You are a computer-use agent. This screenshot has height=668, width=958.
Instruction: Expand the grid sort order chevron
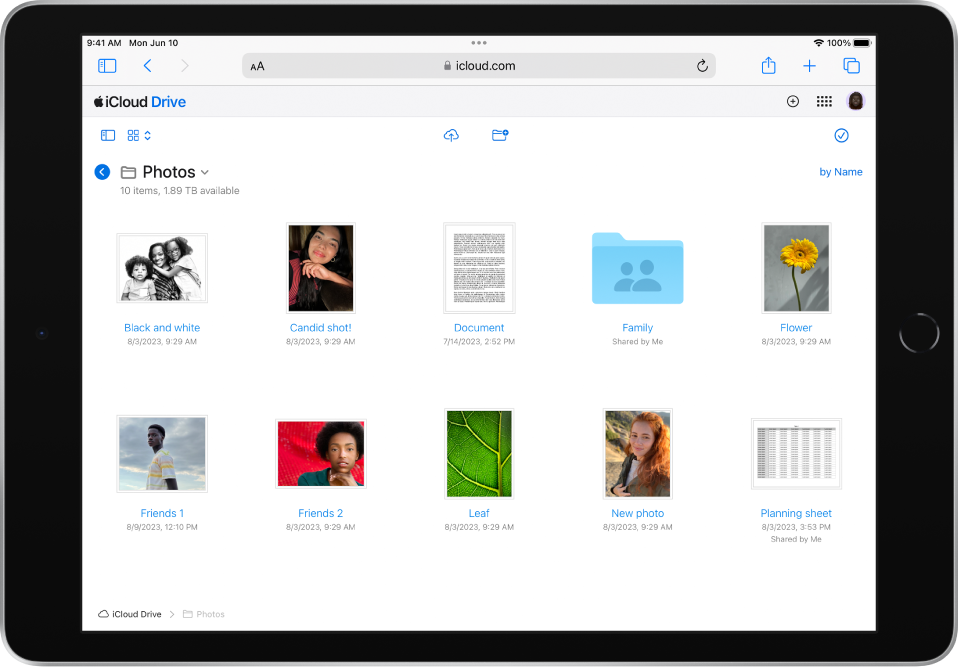[146, 135]
